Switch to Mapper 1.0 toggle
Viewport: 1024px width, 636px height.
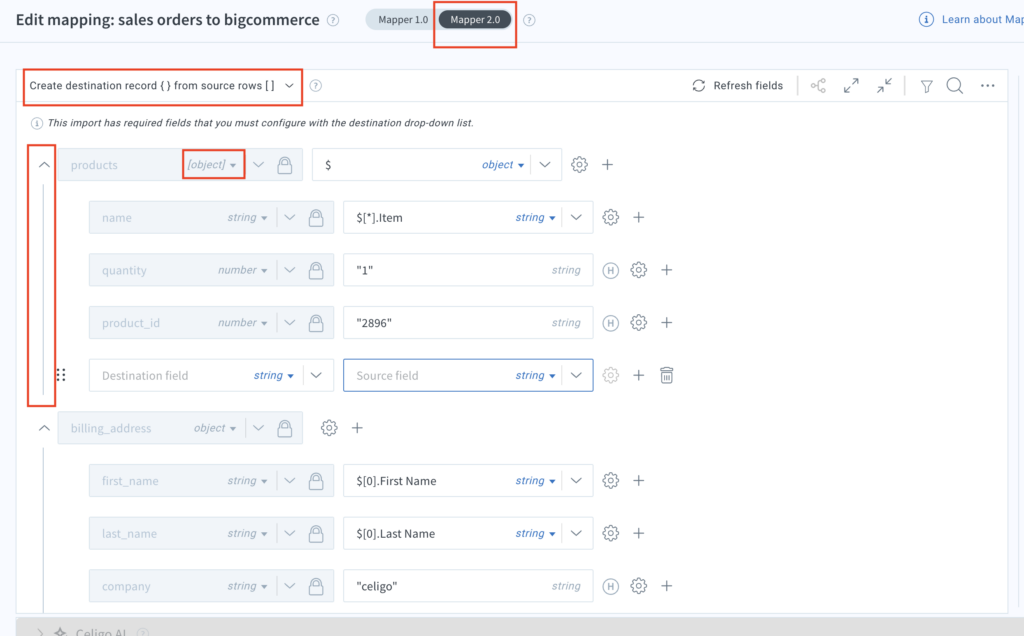(401, 20)
